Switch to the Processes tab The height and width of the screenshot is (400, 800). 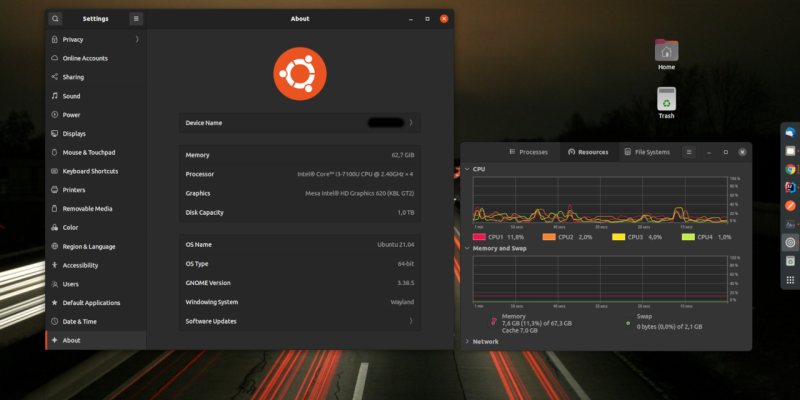tap(528, 152)
